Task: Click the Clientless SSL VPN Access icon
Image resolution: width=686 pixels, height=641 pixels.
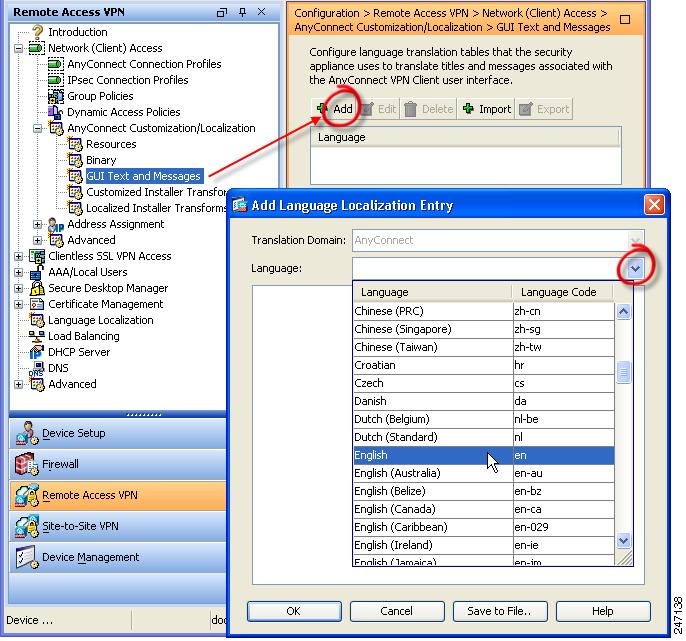Action: [x=37, y=256]
